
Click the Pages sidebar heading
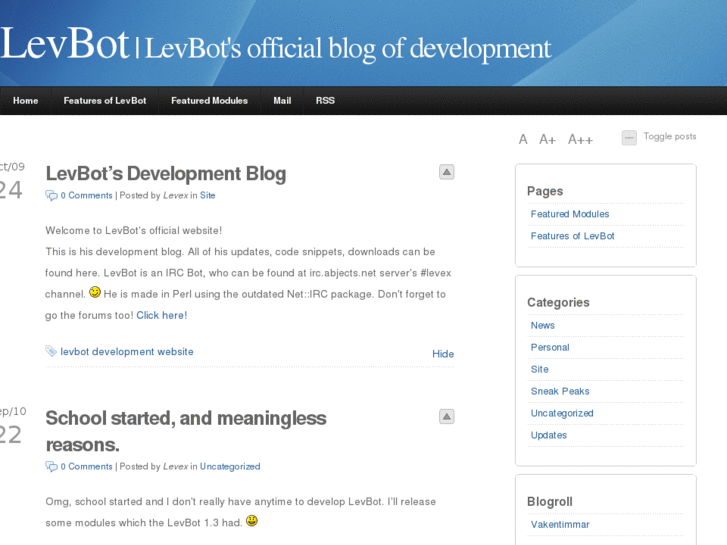[x=545, y=191]
